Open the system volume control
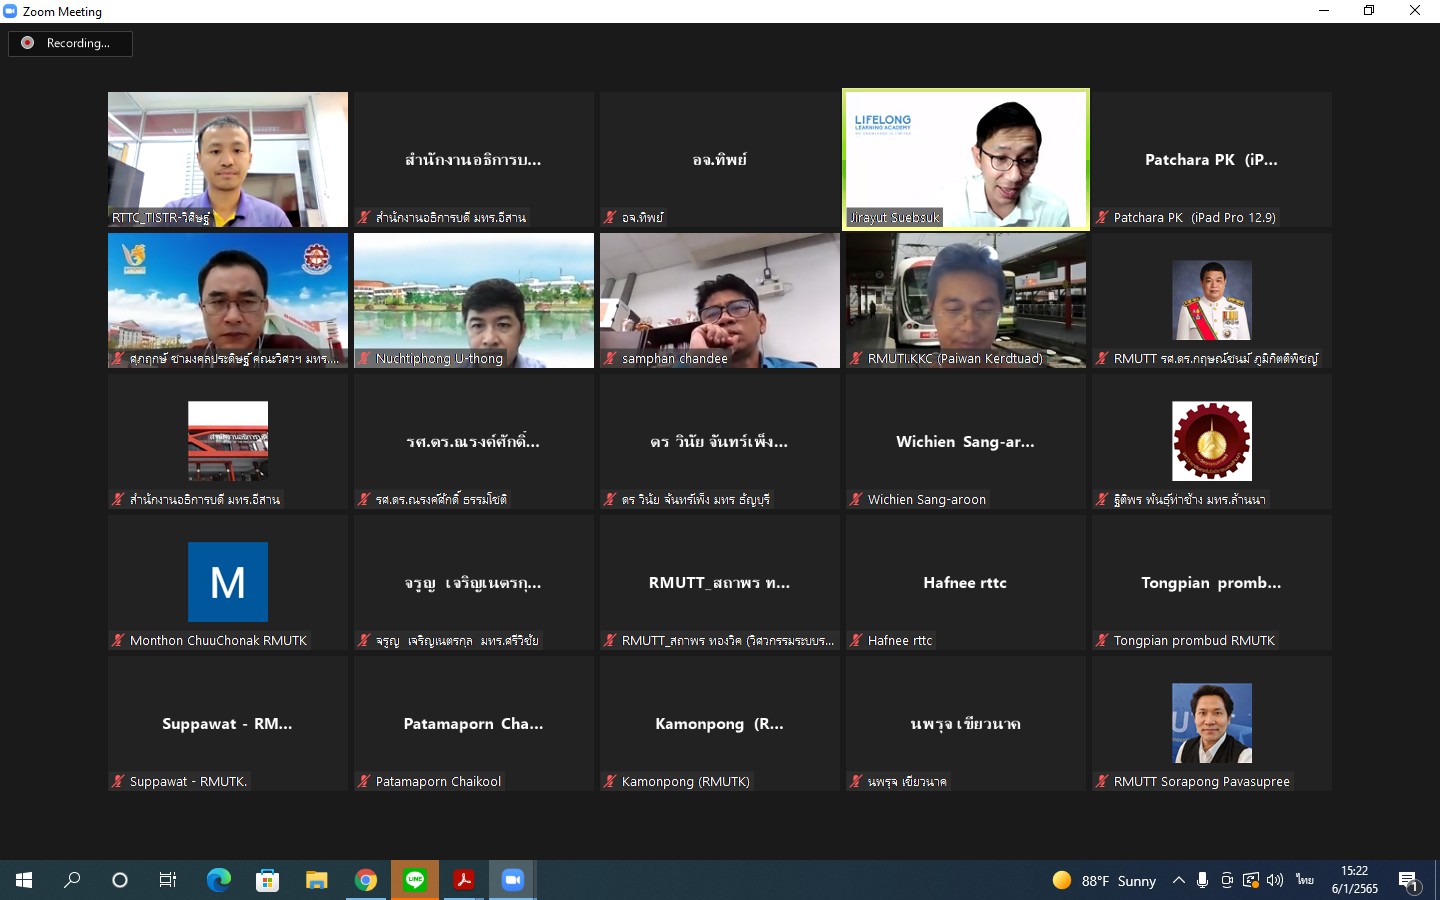Image resolution: width=1440 pixels, height=900 pixels. click(x=1275, y=880)
